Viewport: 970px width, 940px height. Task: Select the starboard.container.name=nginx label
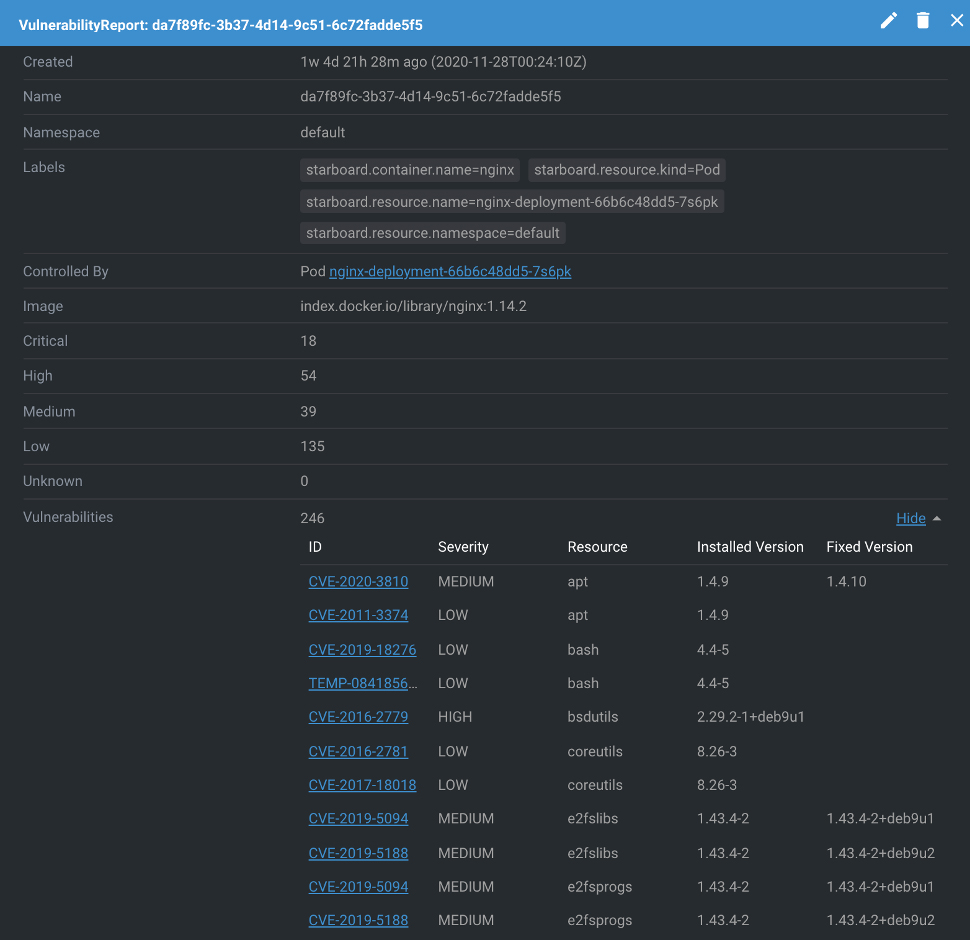click(410, 170)
